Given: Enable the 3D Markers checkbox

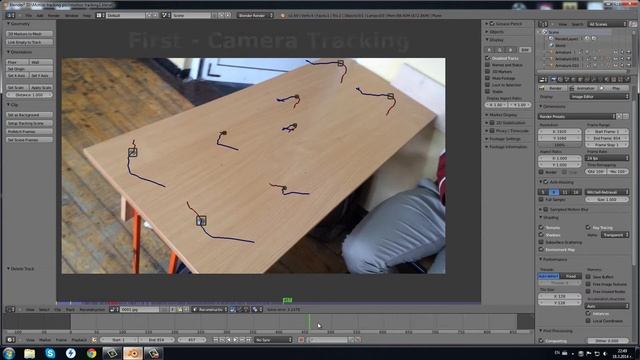Looking at the screenshot, I should click(487, 71).
